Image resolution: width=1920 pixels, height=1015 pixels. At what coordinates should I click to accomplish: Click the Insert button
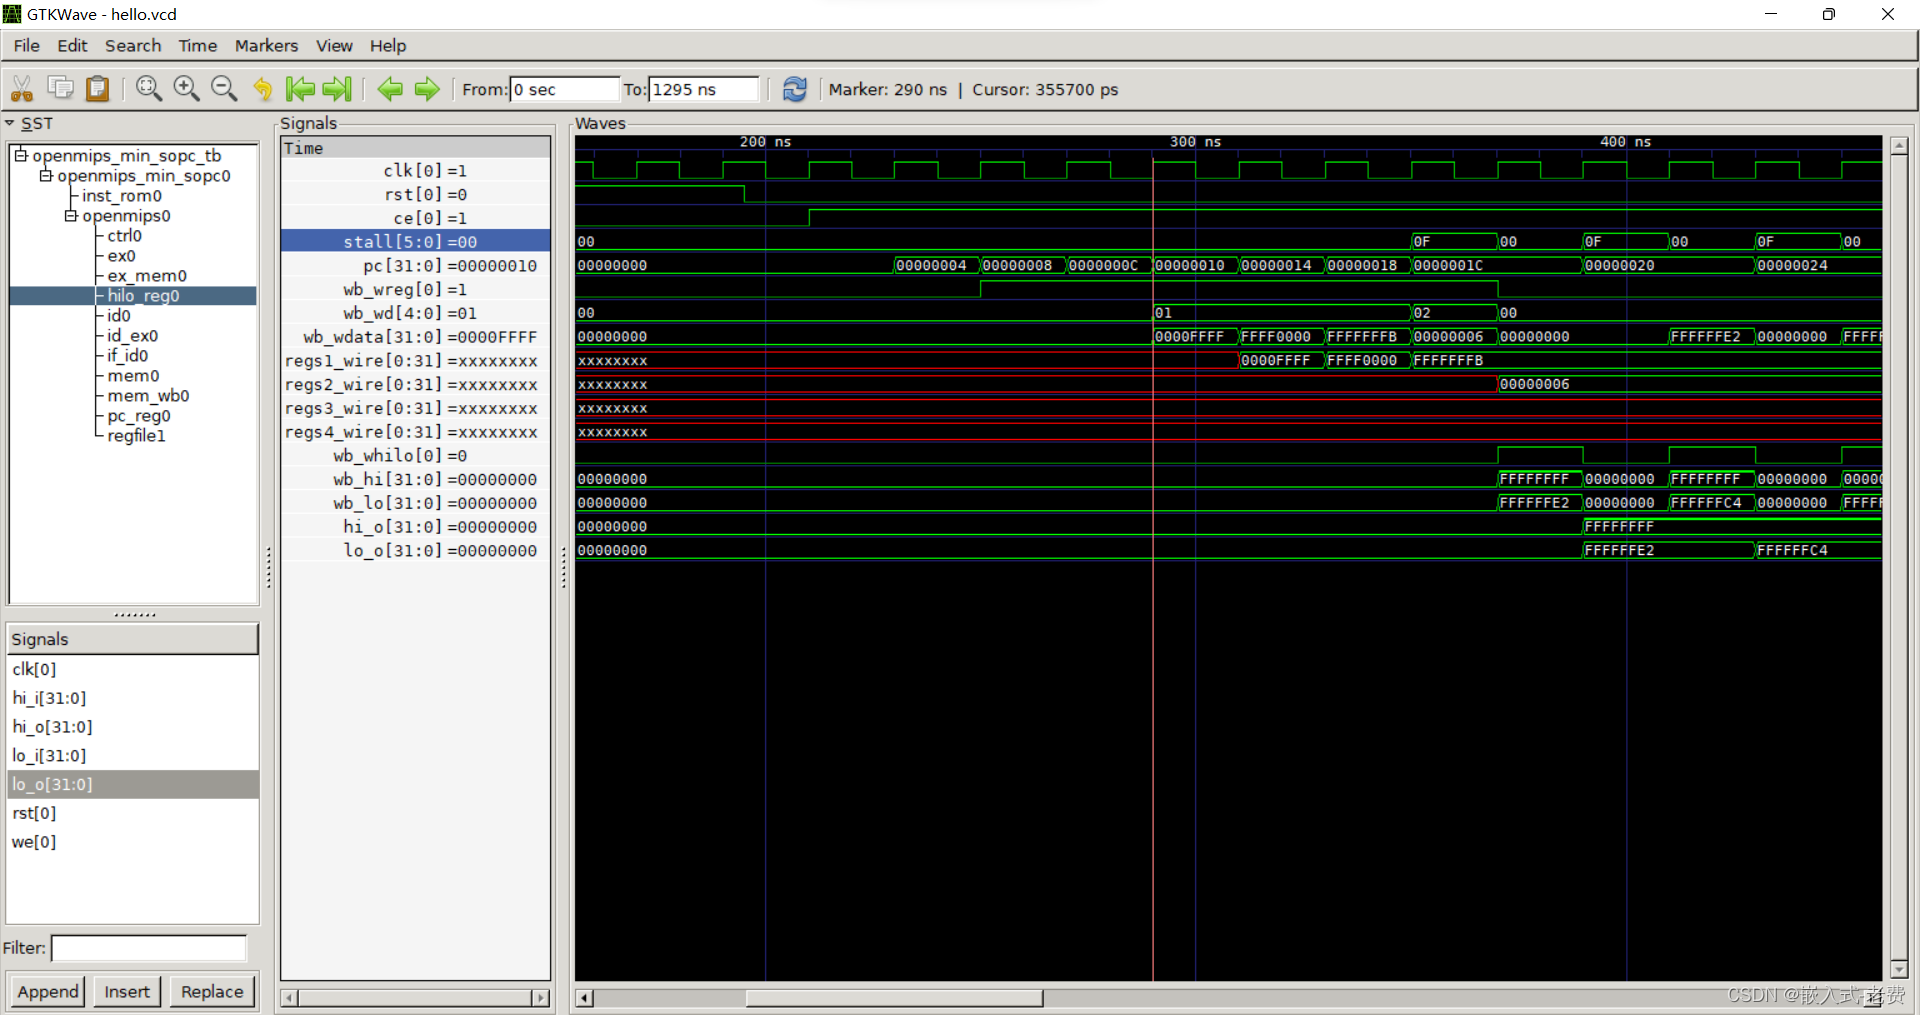pyautogui.click(x=127, y=991)
